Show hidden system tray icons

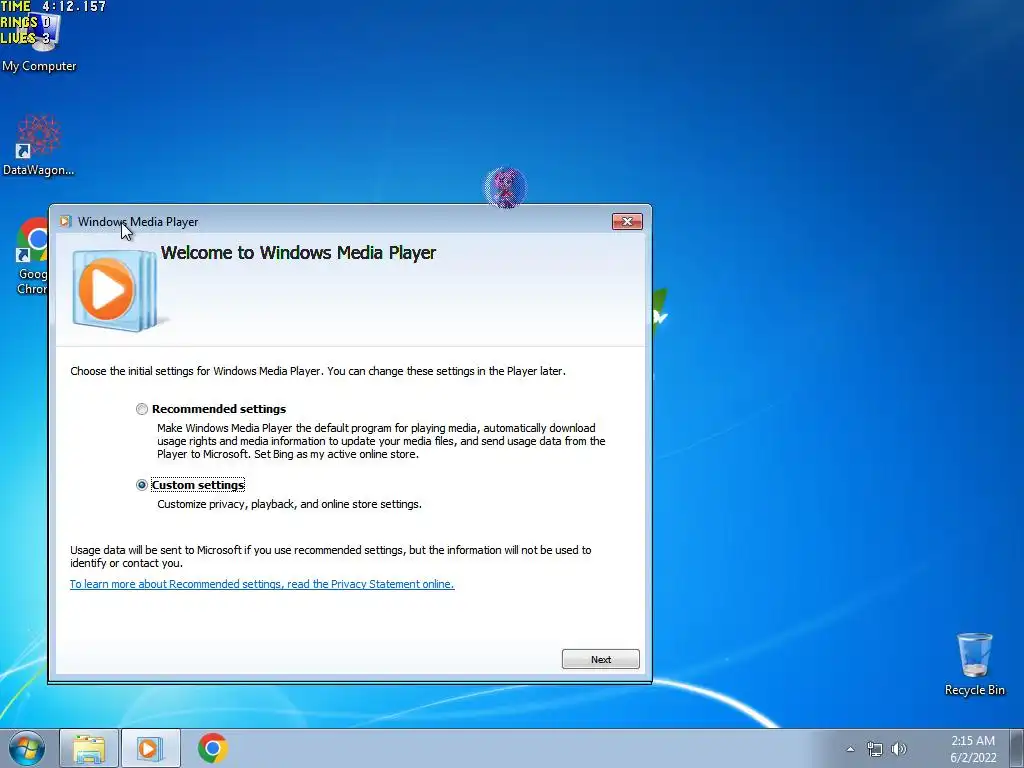tap(850, 749)
